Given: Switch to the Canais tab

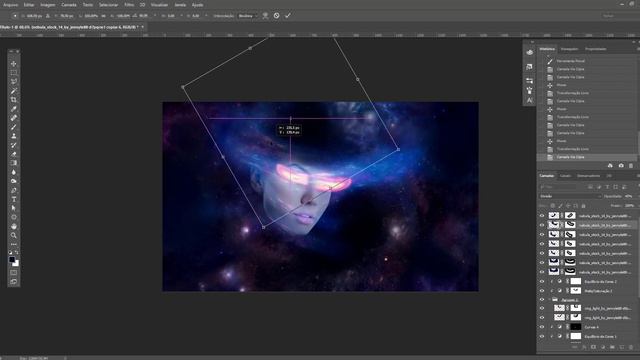Looking at the screenshot, I should pos(565,176).
